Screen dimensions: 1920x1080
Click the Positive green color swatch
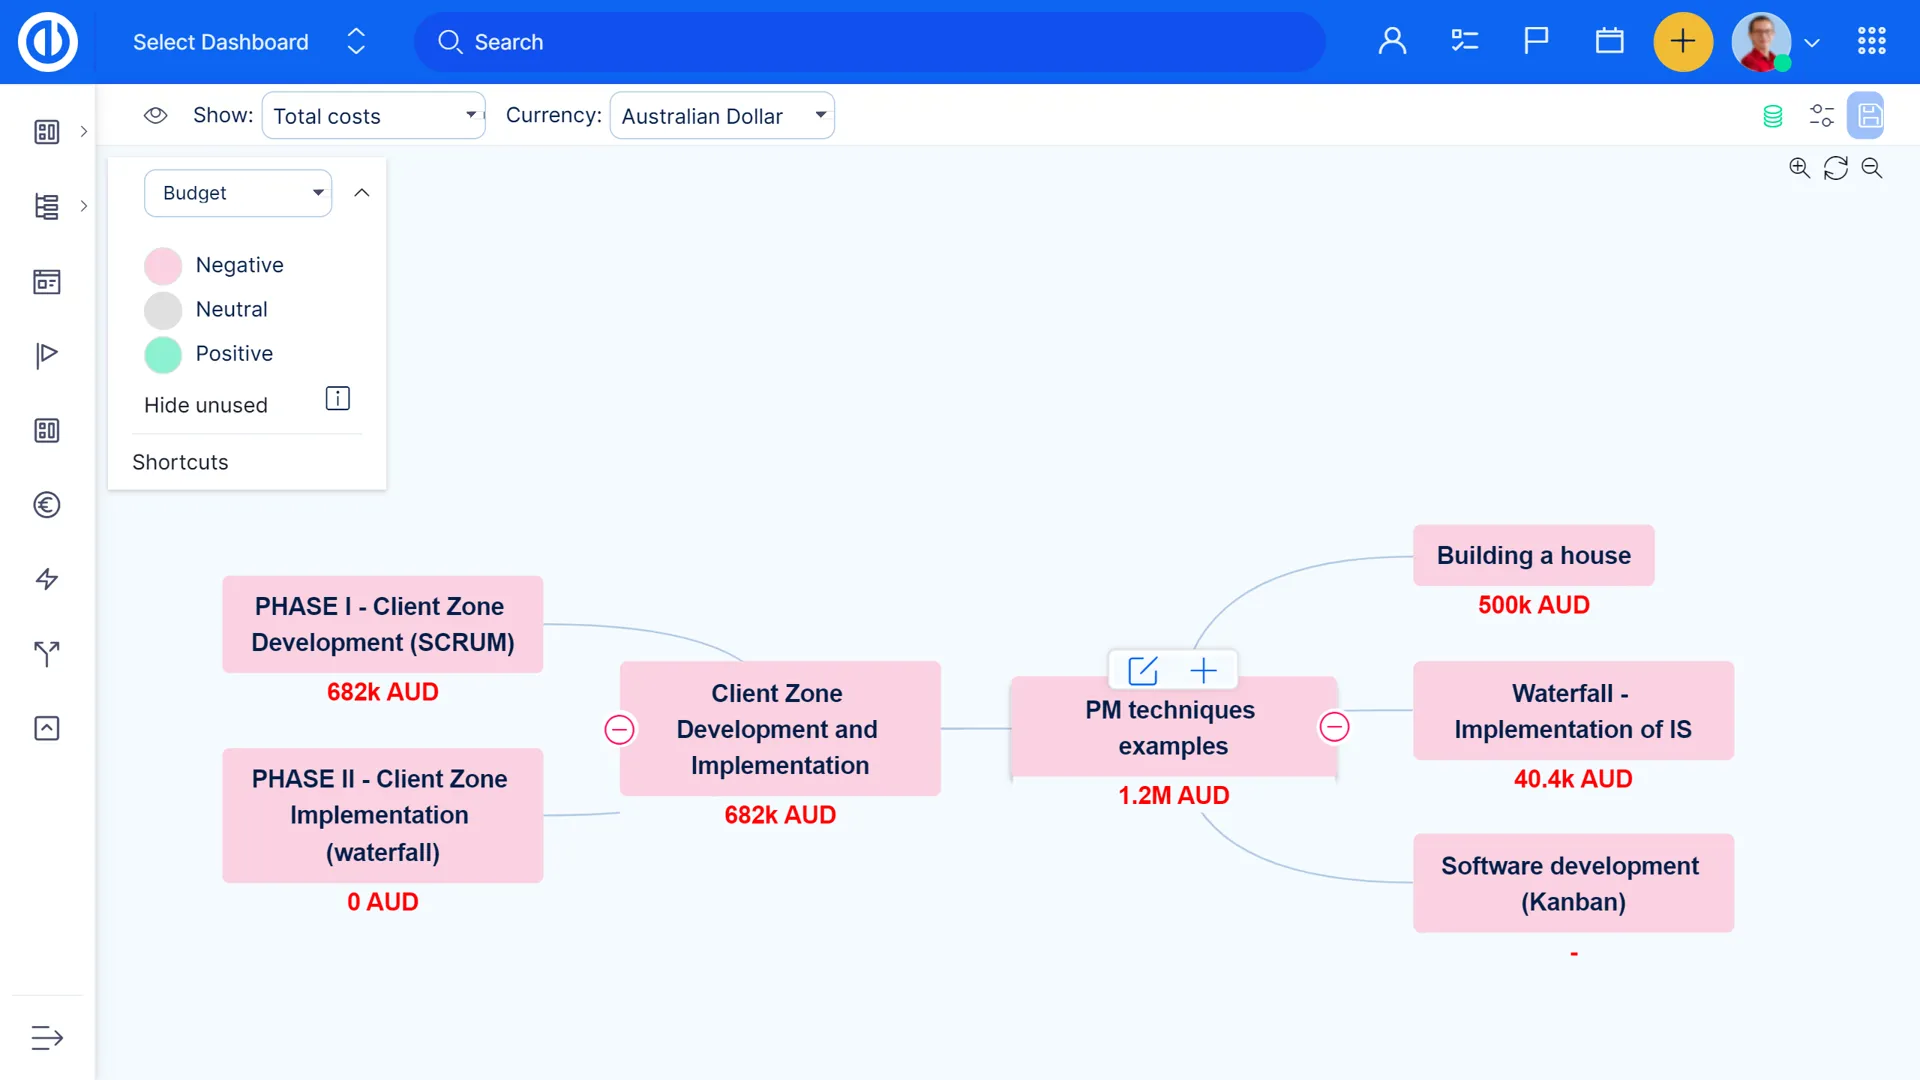point(163,354)
